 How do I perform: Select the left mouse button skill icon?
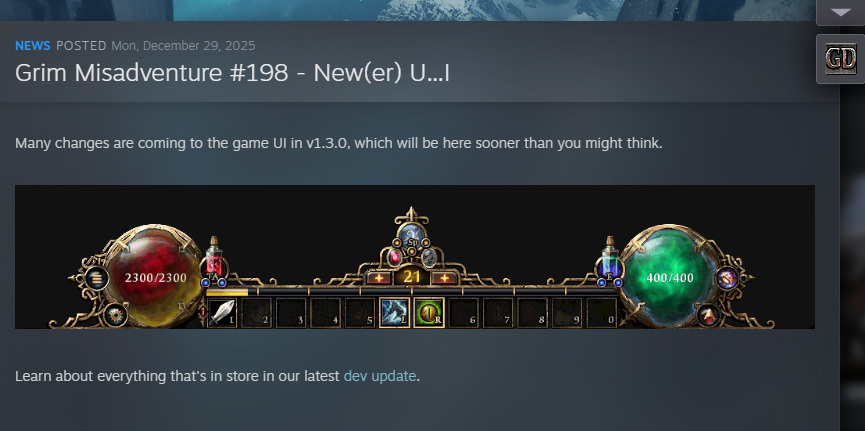(394, 313)
